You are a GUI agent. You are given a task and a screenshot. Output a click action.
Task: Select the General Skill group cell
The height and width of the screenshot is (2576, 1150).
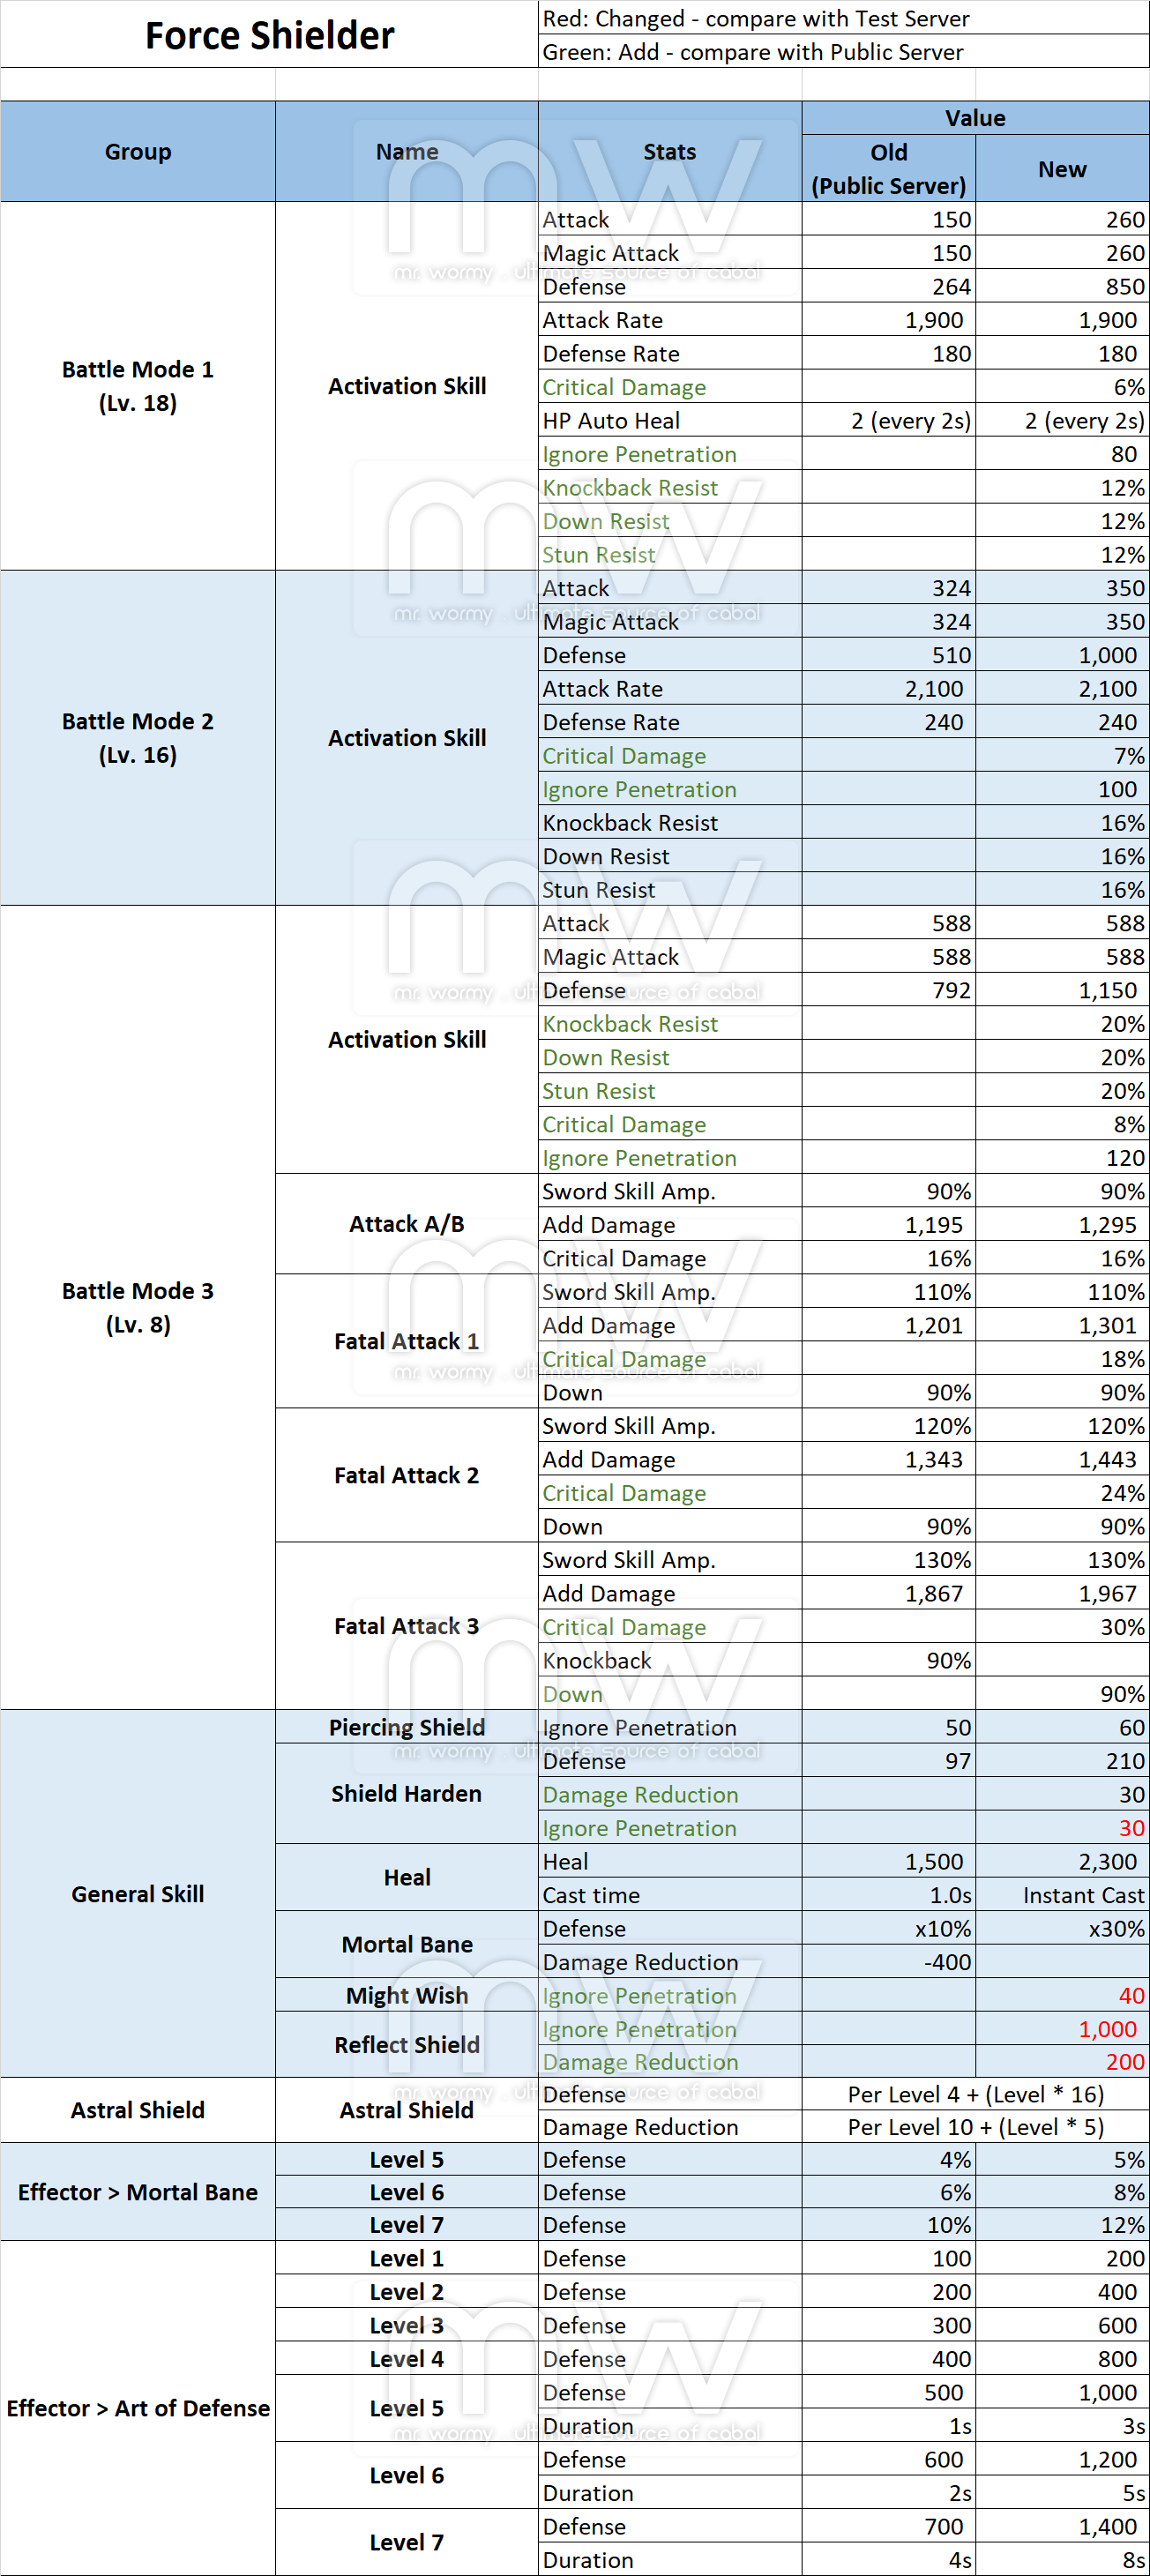click(138, 1893)
